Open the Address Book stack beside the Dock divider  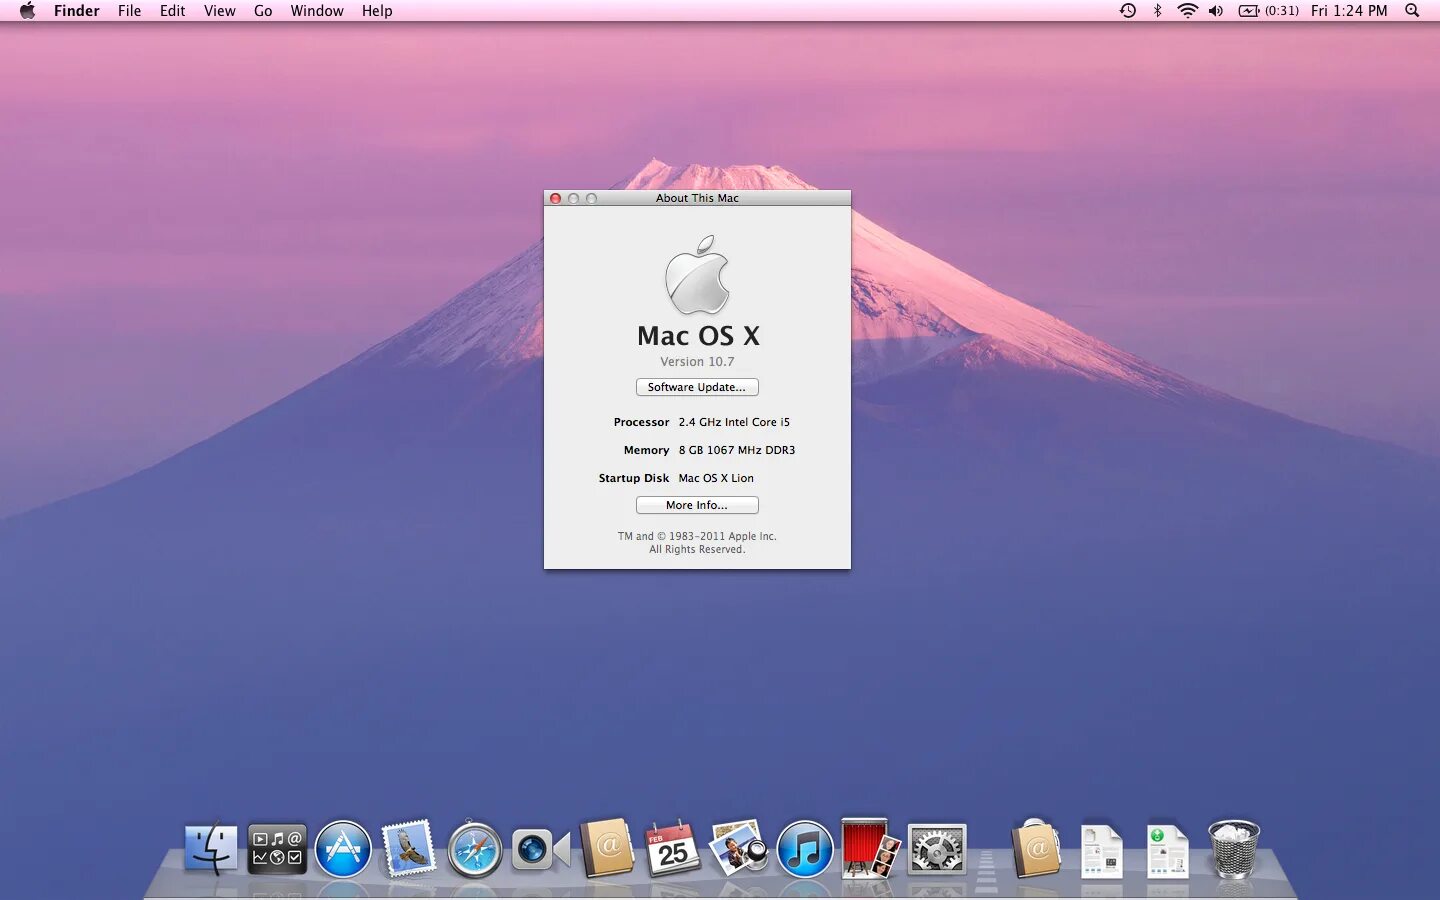[1036, 848]
